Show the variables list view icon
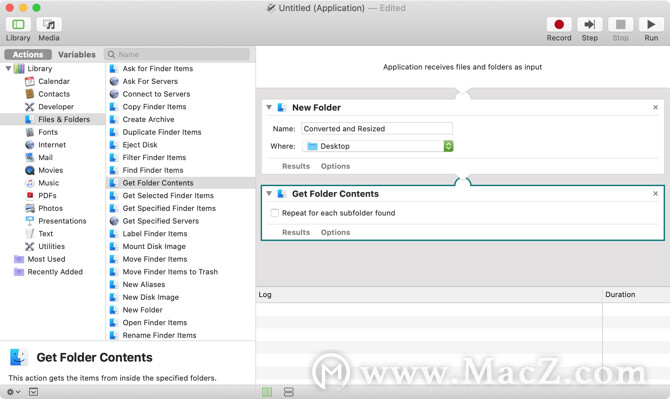Screen dimensions: 670x399 point(289,392)
